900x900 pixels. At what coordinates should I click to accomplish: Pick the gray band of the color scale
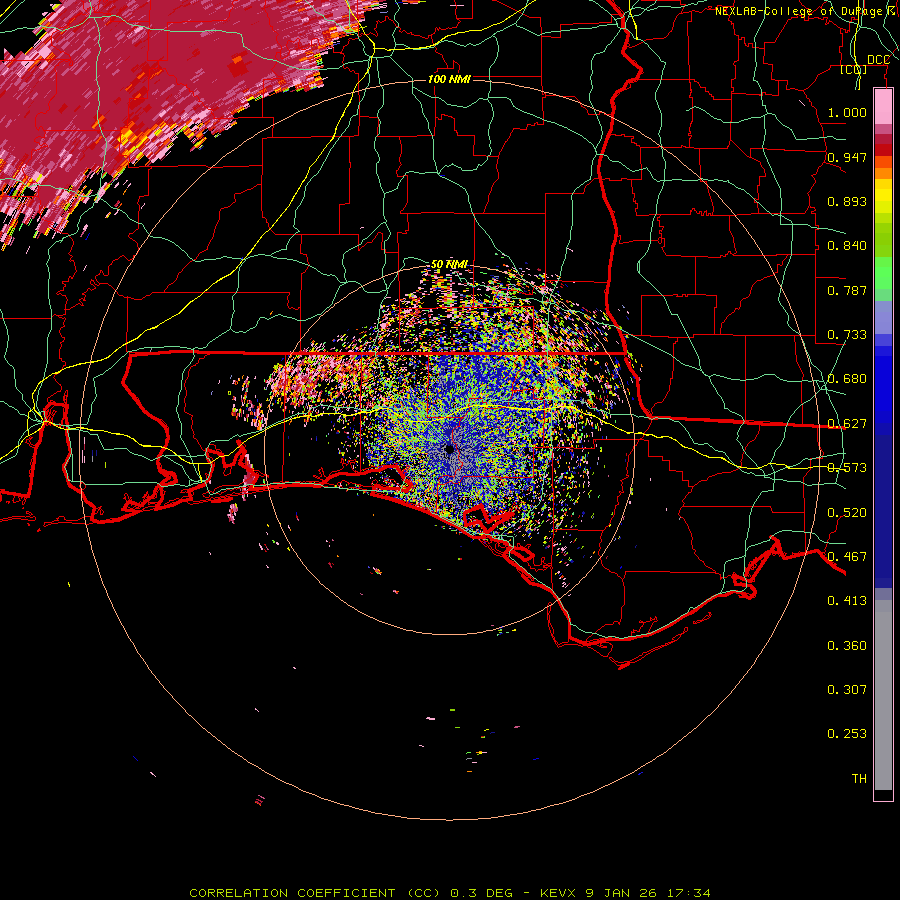point(883,695)
